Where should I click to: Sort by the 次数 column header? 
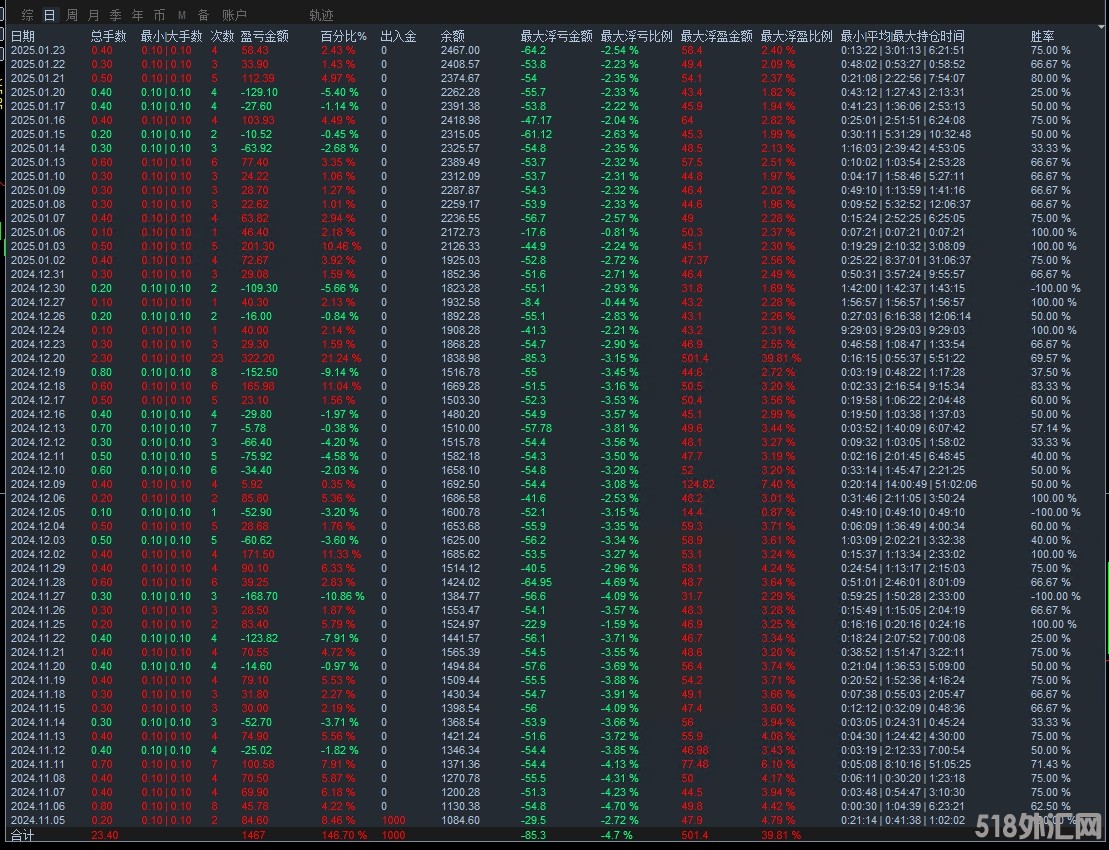[223, 36]
